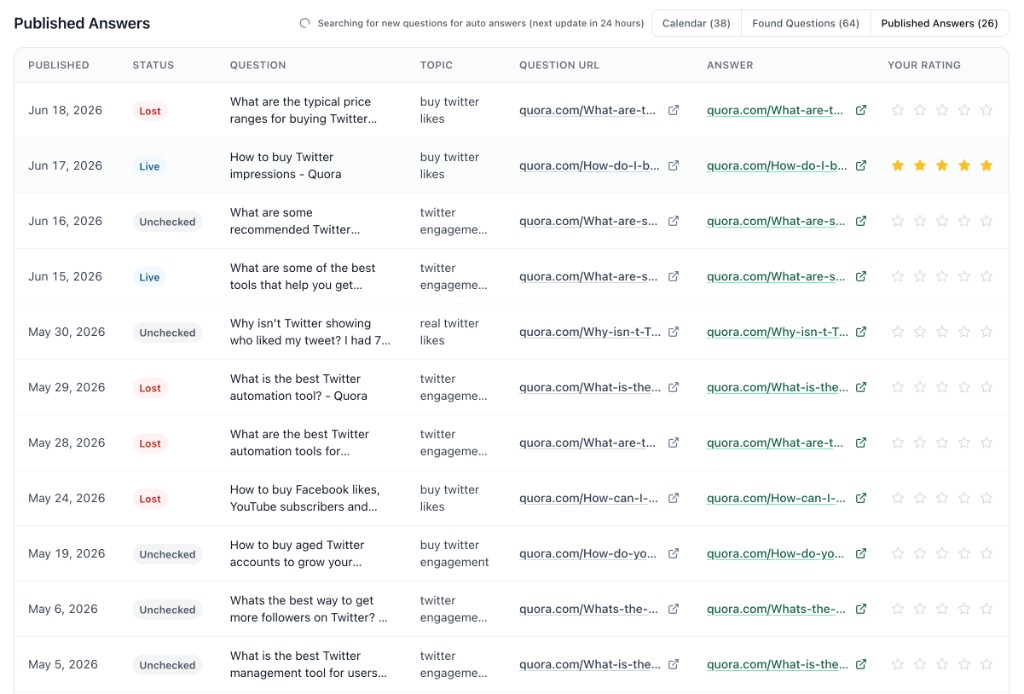Image resolution: width=1024 pixels, height=694 pixels.
Task: Open external link icon for Jun 17 question URL
Action: click(x=673, y=166)
